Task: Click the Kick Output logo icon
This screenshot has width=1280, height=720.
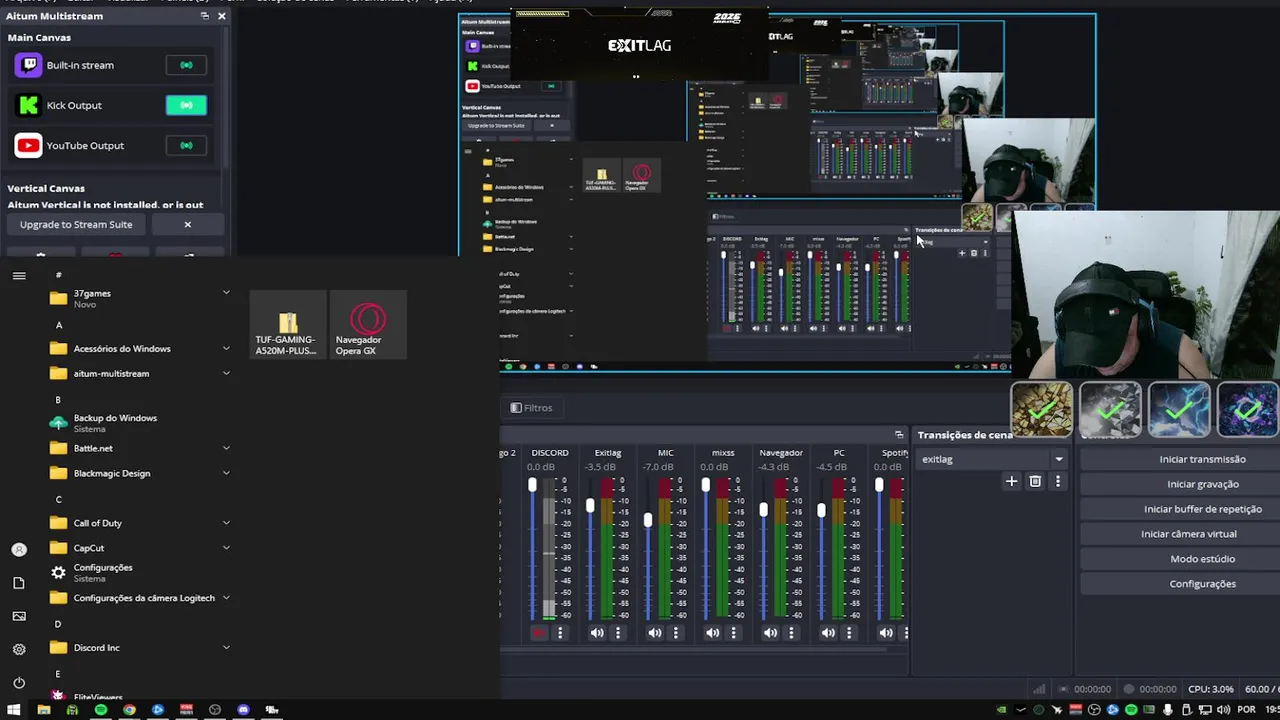Action: point(29,105)
